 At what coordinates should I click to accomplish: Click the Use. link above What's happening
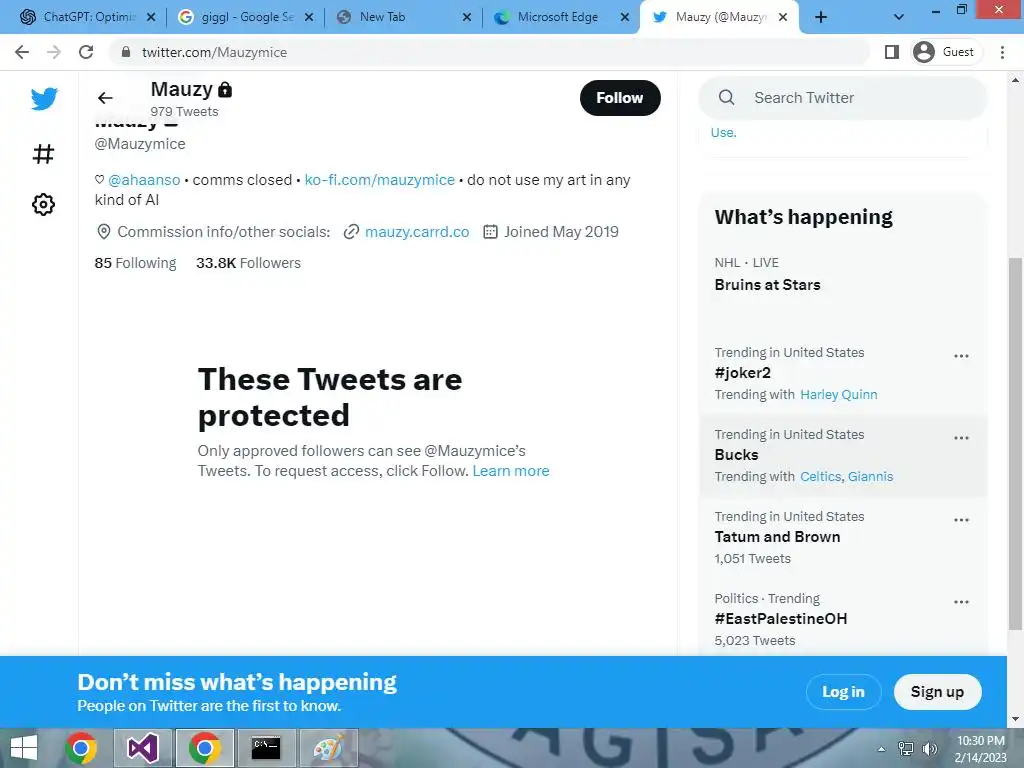[724, 133]
